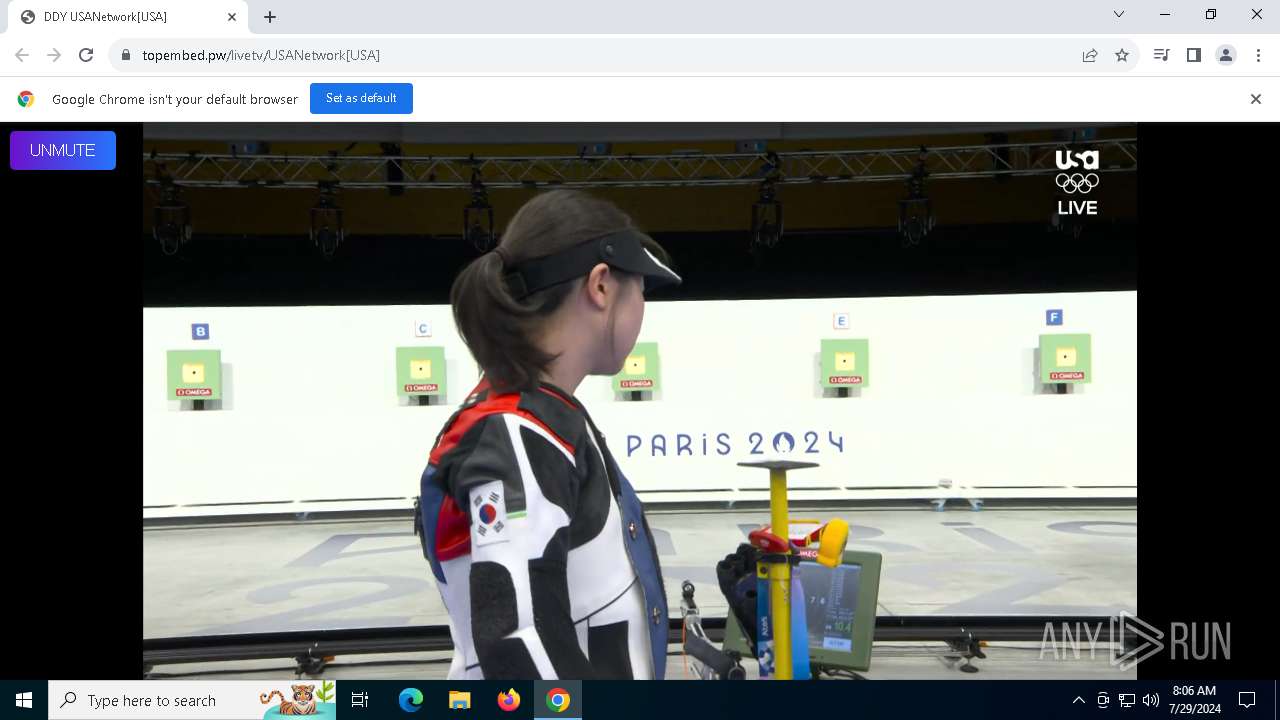The image size is (1280, 720).
Task: Select the DDY USANetwork[USA] tab
Action: click(x=127, y=17)
